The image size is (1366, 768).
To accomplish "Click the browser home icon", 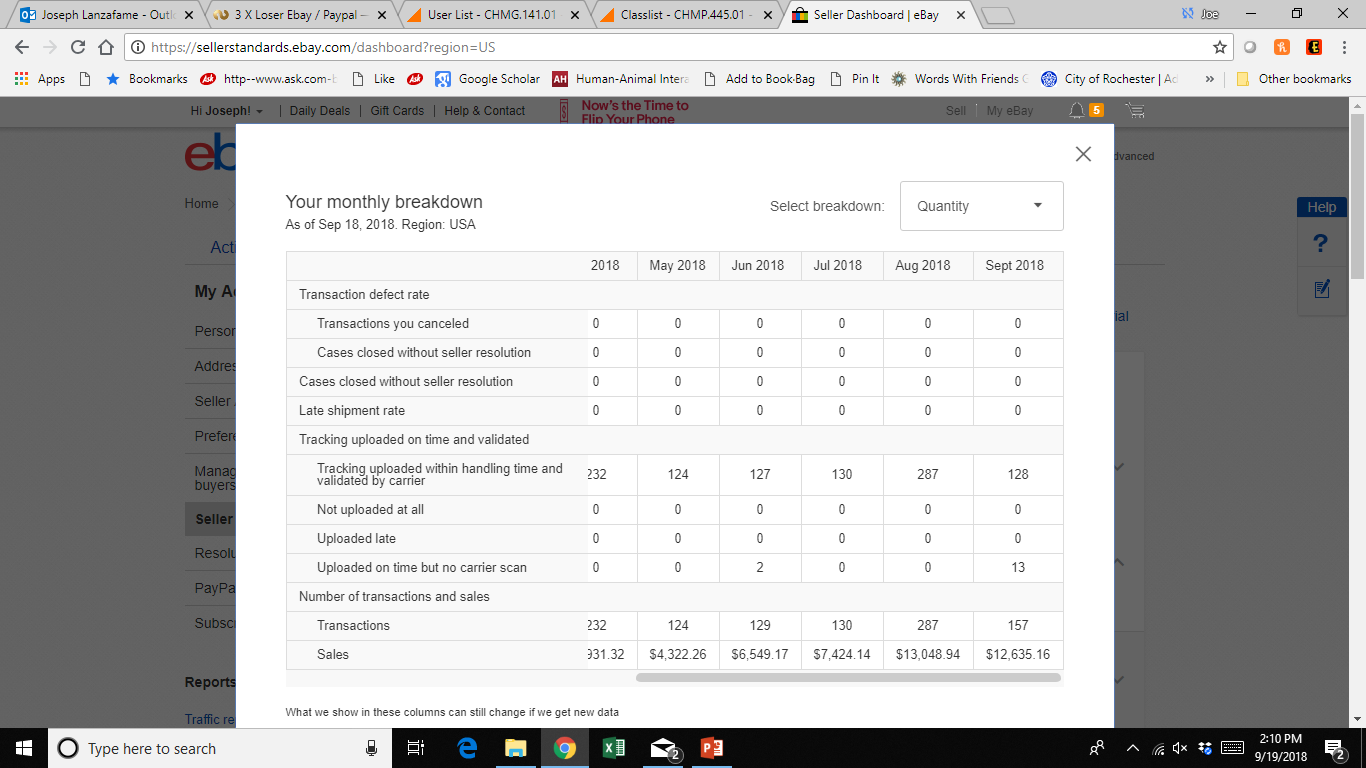I will (105, 47).
